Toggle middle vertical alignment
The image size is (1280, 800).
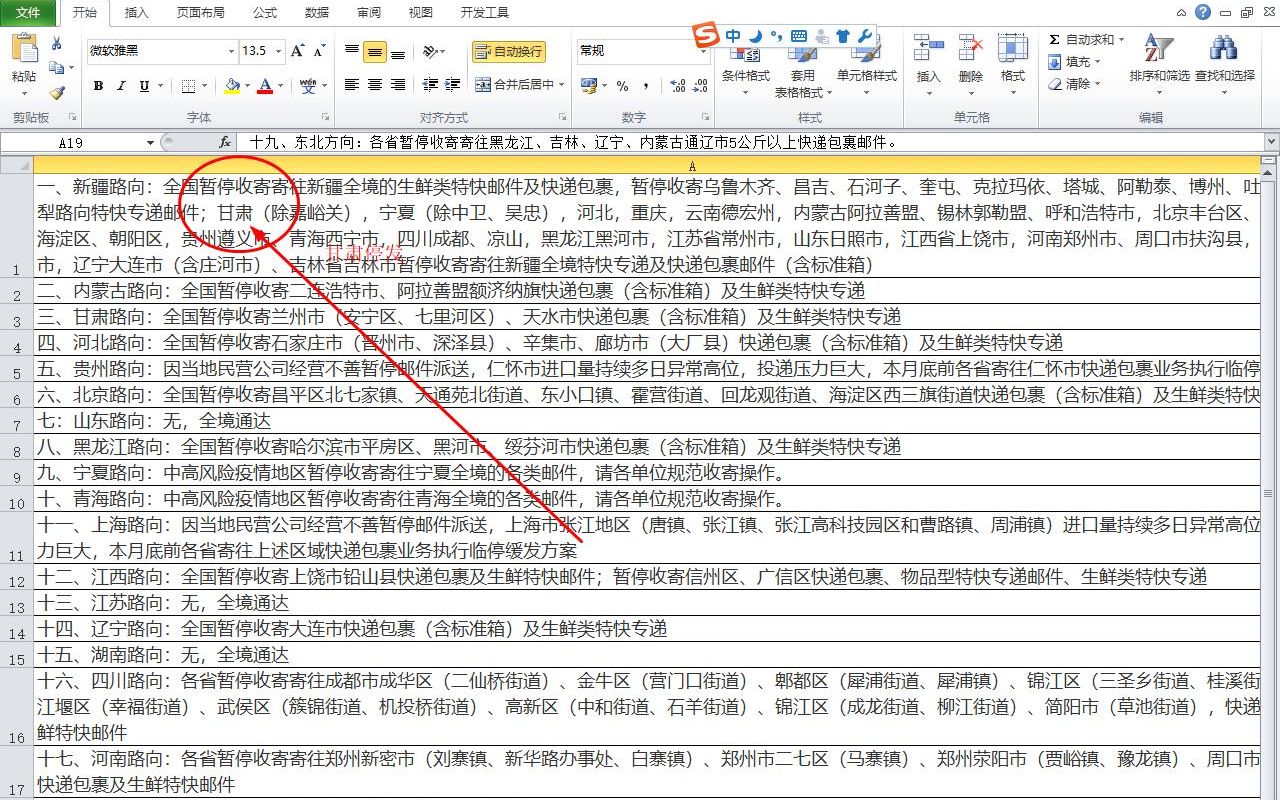(375, 51)
